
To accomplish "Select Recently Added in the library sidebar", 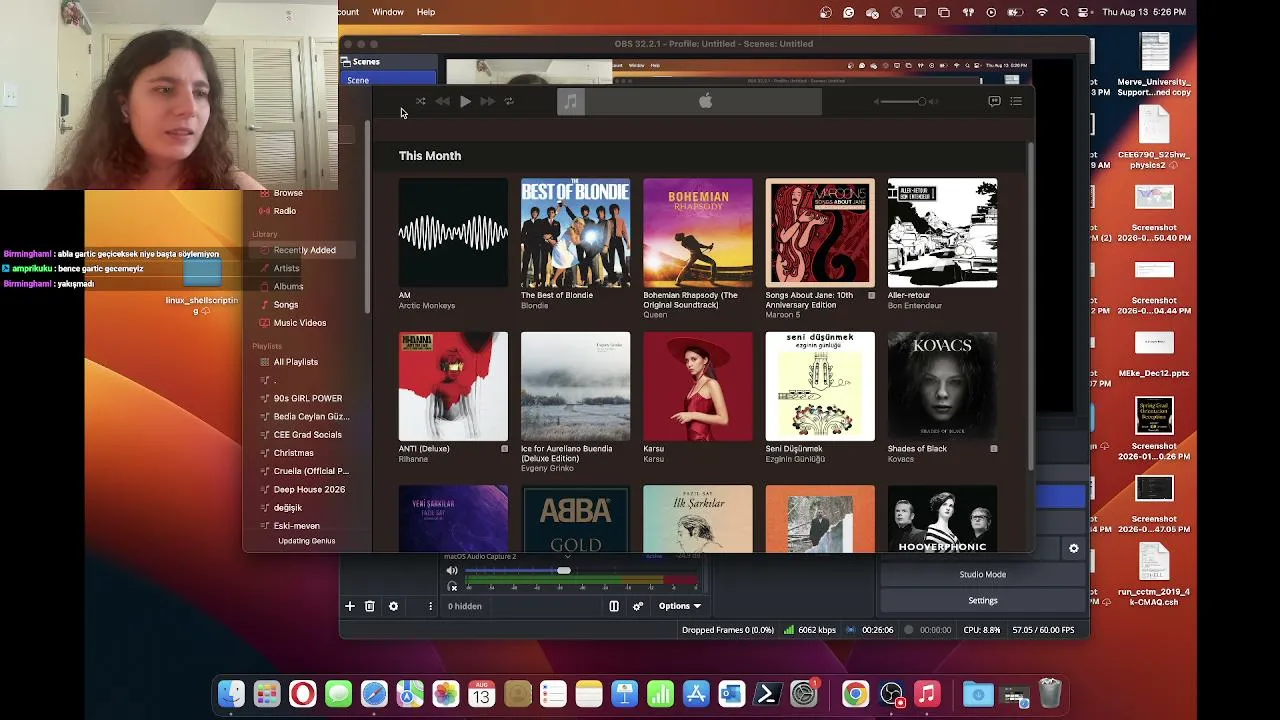I will (x=304, y=250).
